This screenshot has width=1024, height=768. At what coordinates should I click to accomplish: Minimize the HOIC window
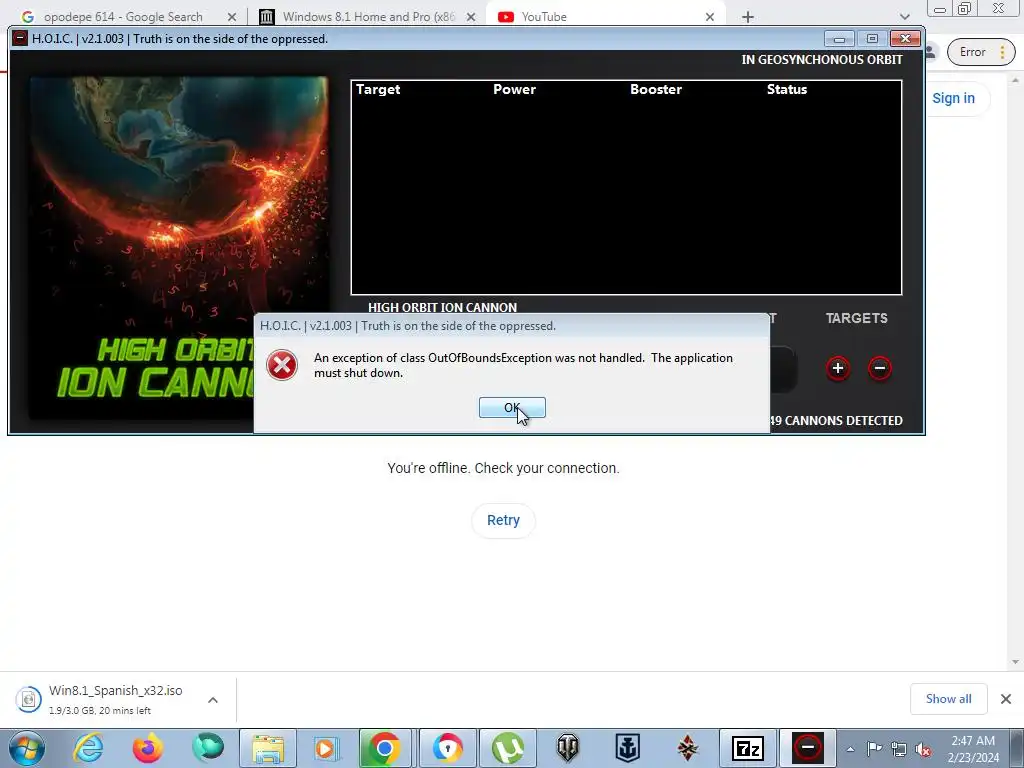pos(839,39)
